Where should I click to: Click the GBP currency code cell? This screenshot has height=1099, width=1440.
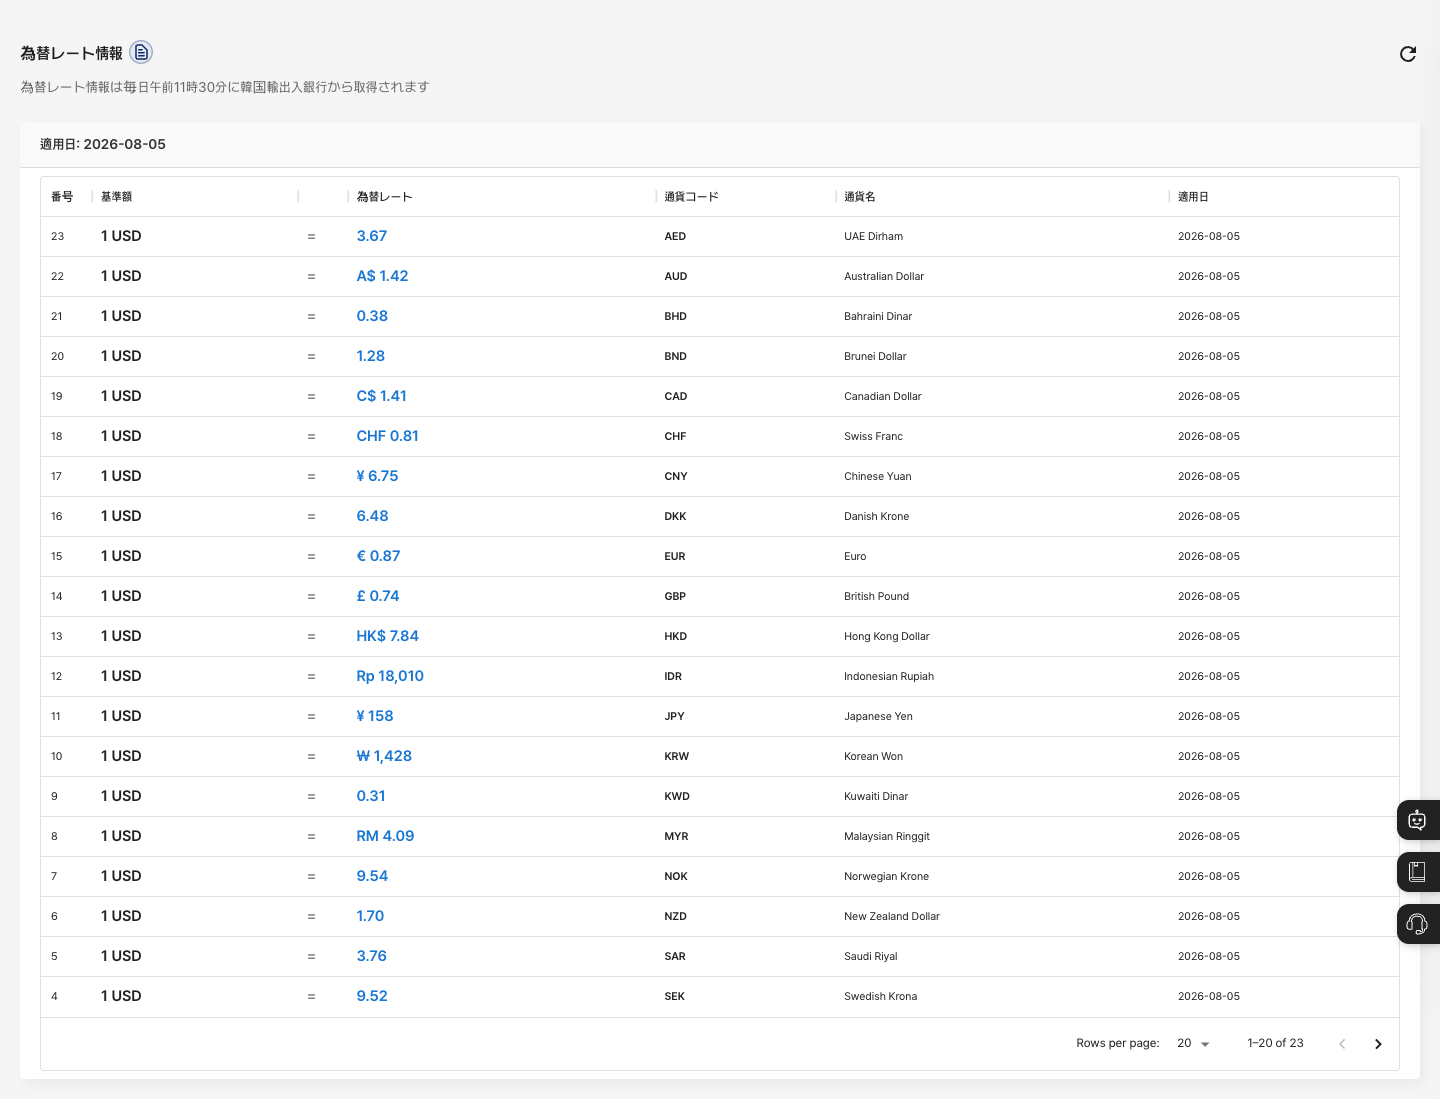click(675, 597)
